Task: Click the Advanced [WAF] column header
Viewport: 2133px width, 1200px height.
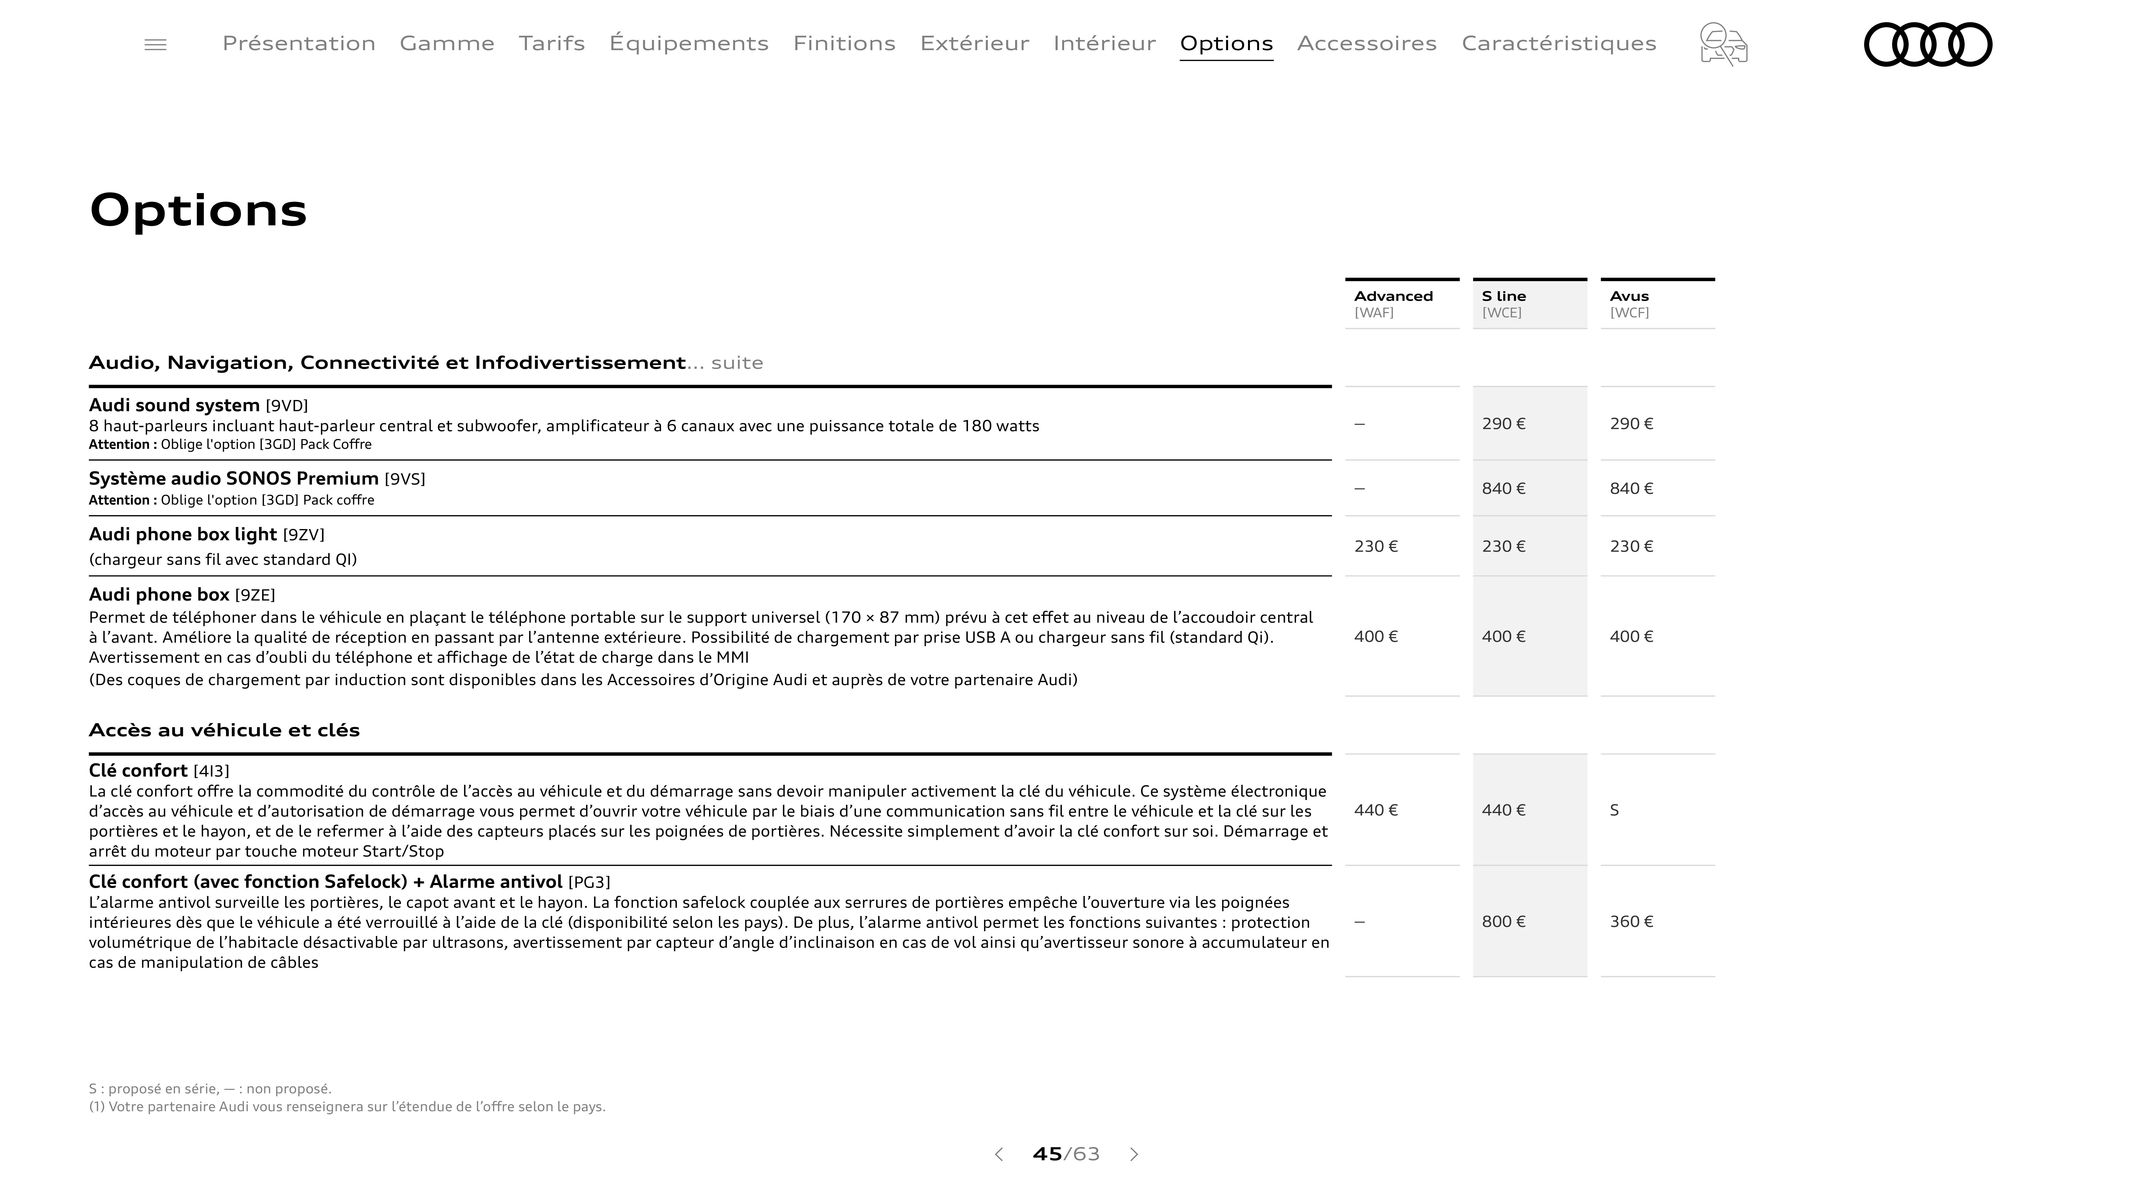Action: (x=1402, y=304)
